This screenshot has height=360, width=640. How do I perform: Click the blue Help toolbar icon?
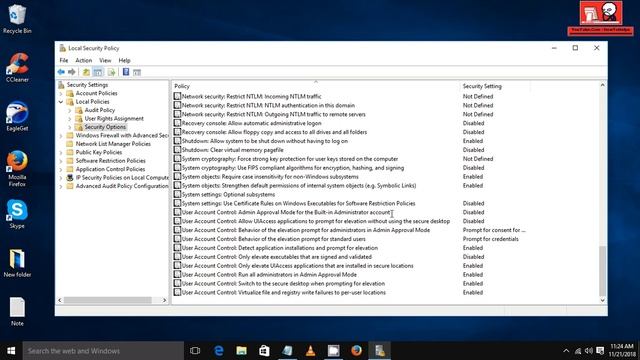126,72
